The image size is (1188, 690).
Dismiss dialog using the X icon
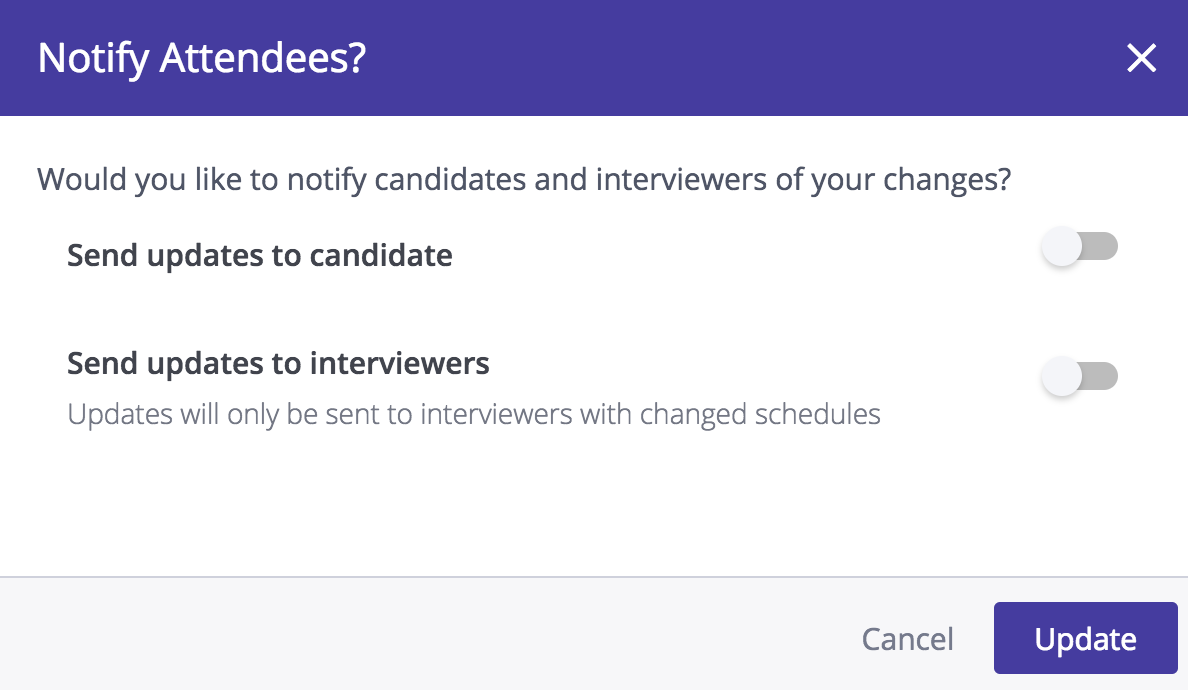pos(1141,59)
